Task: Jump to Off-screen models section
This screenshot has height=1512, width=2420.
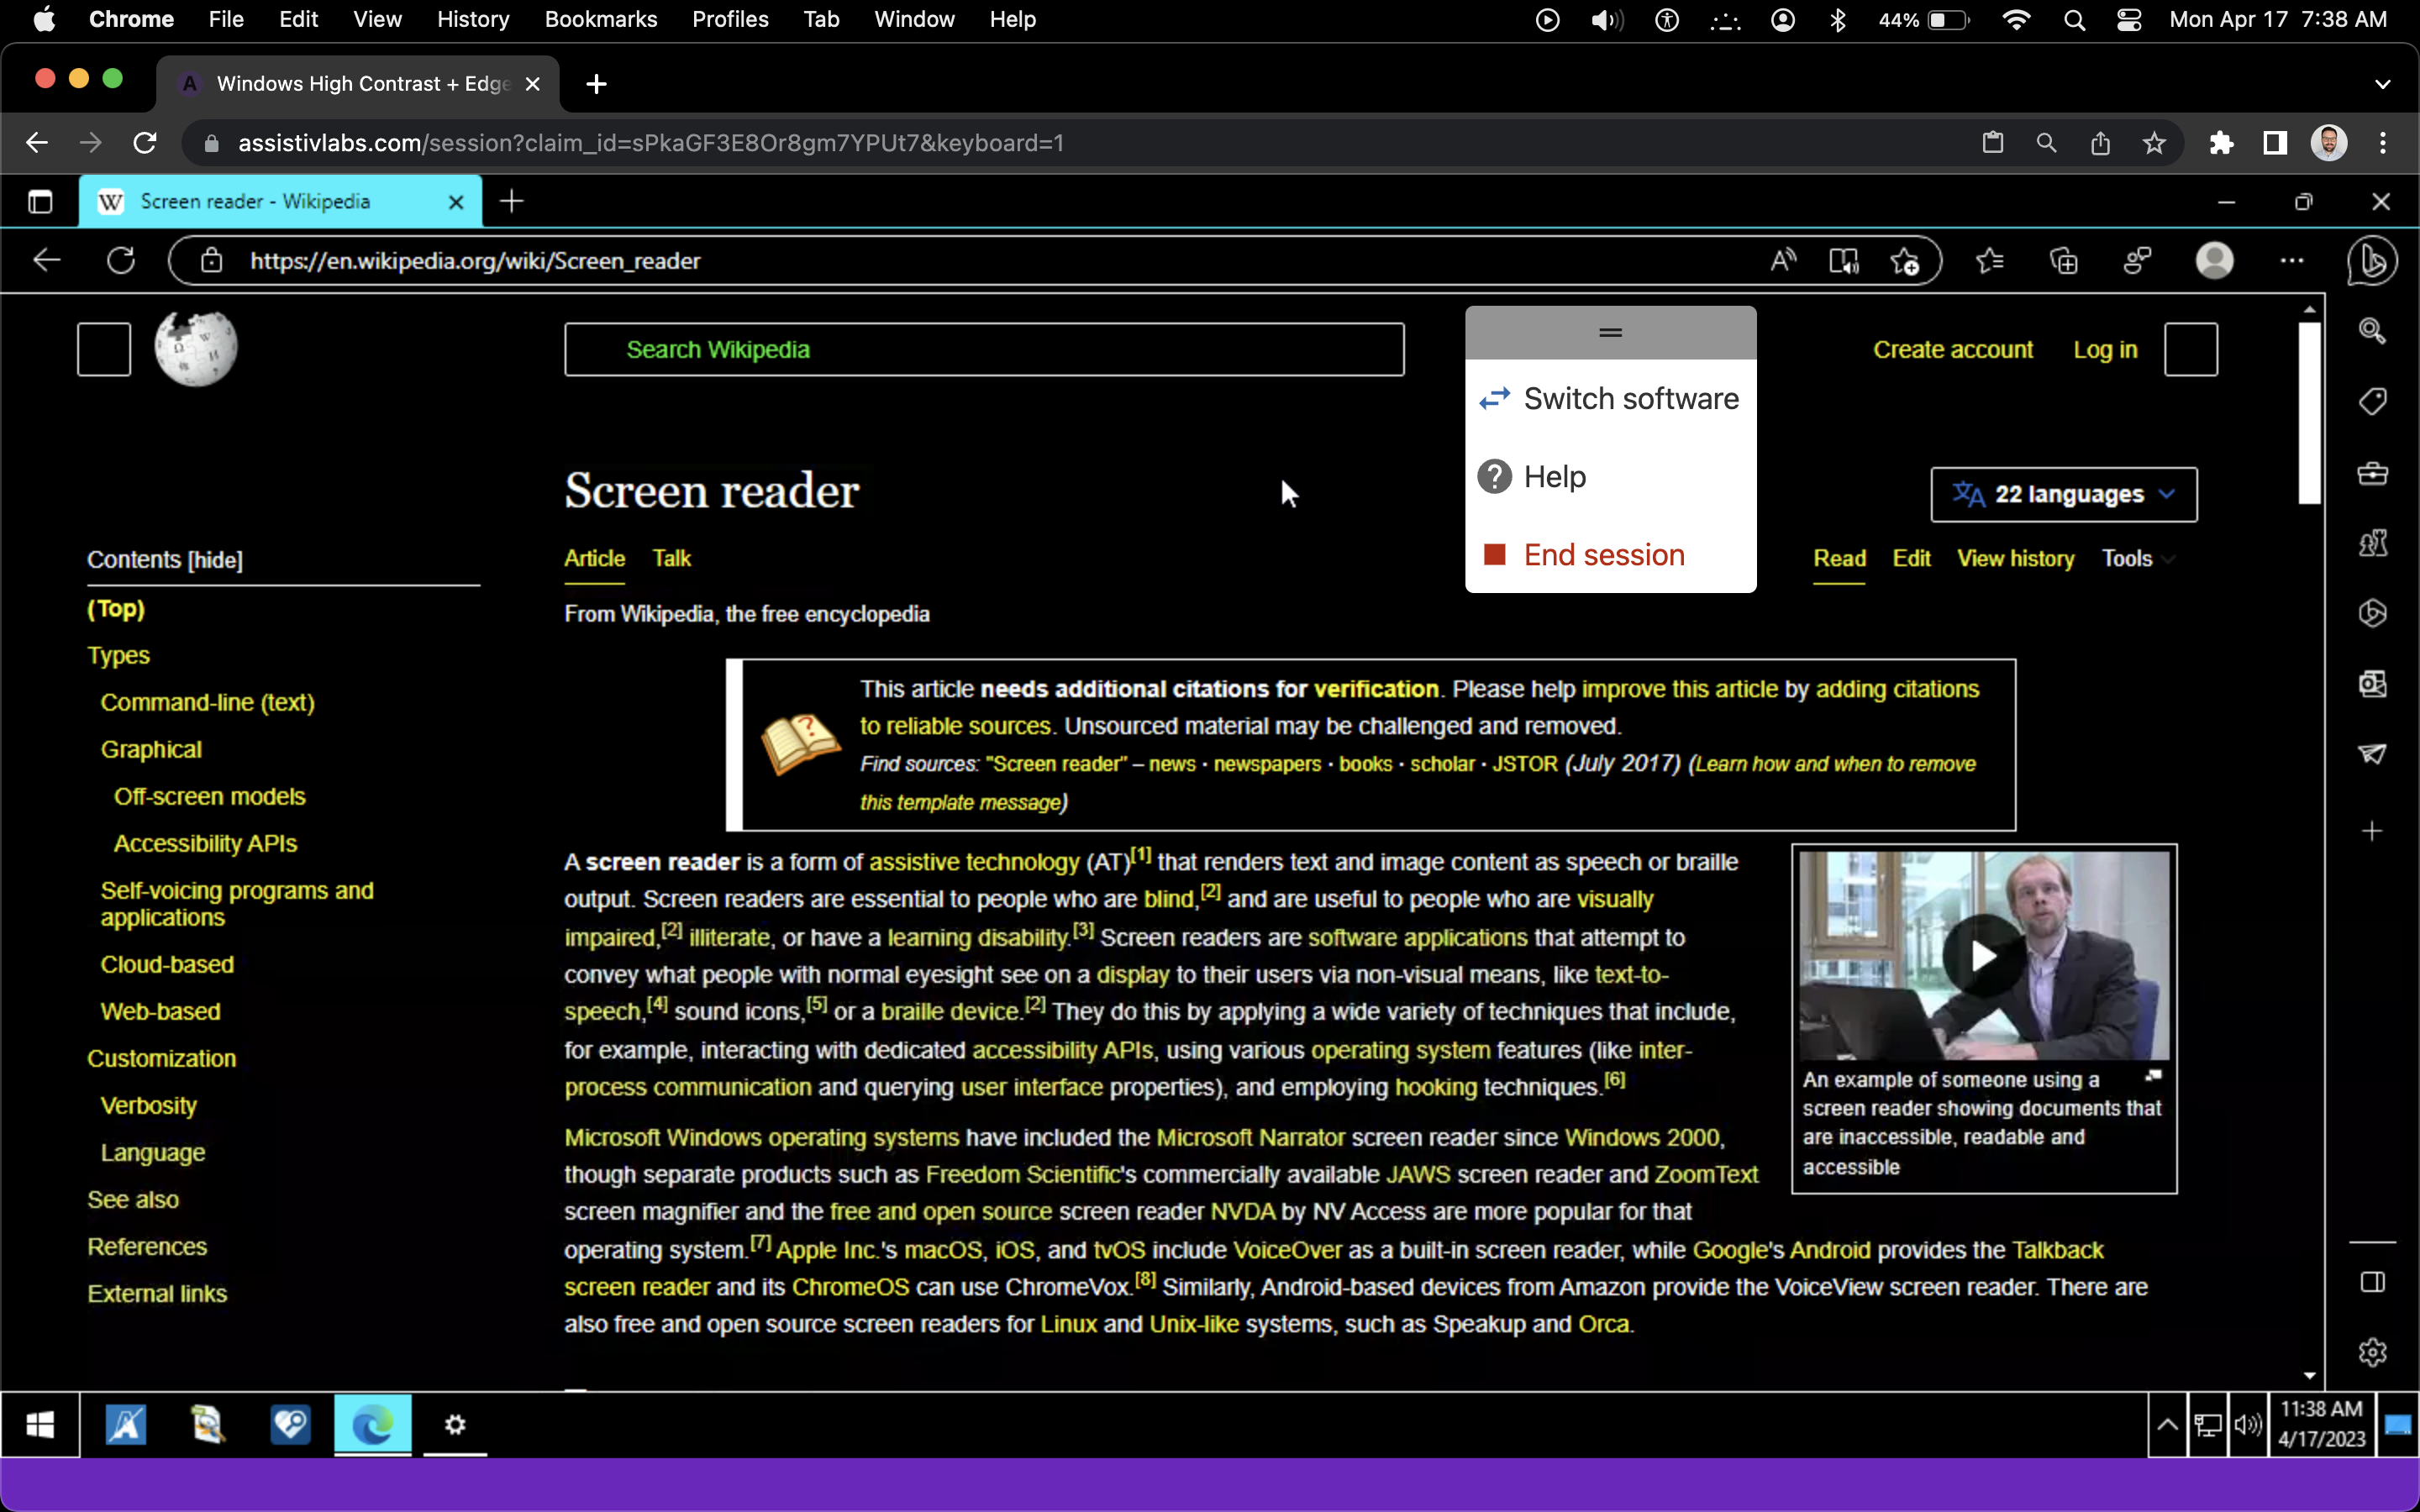Action: 209,797
